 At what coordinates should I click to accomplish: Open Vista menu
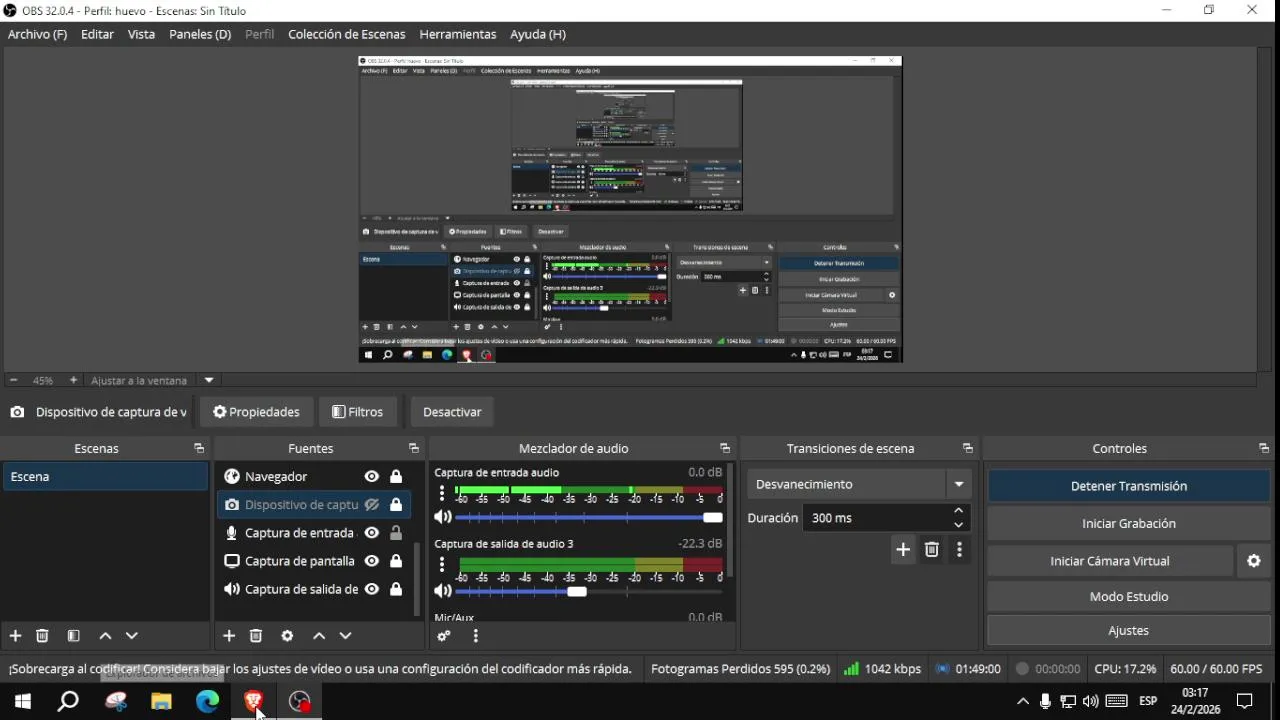[141, 34]
